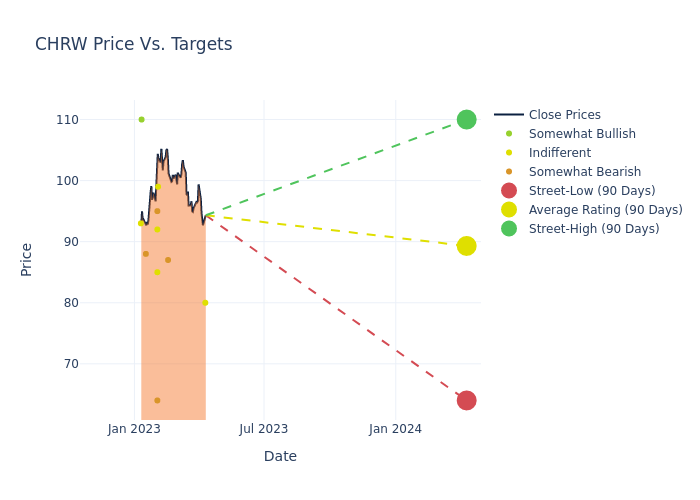Click the green Street-High legend marker

click(509, 229)
